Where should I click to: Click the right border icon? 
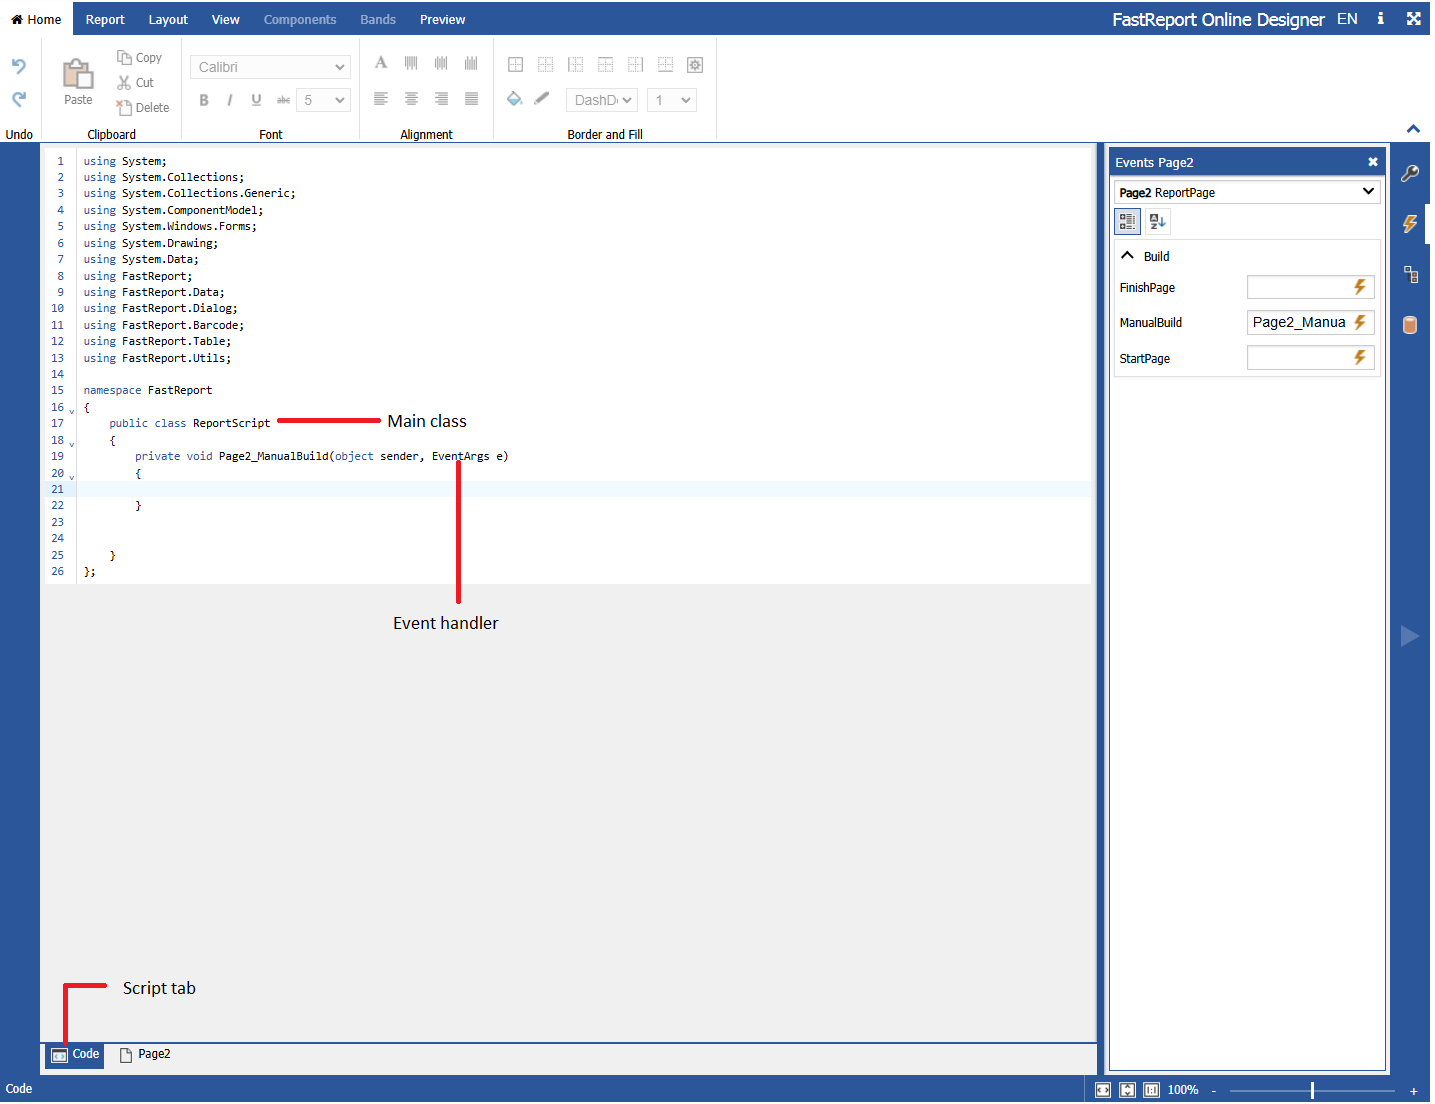(636, 65)
